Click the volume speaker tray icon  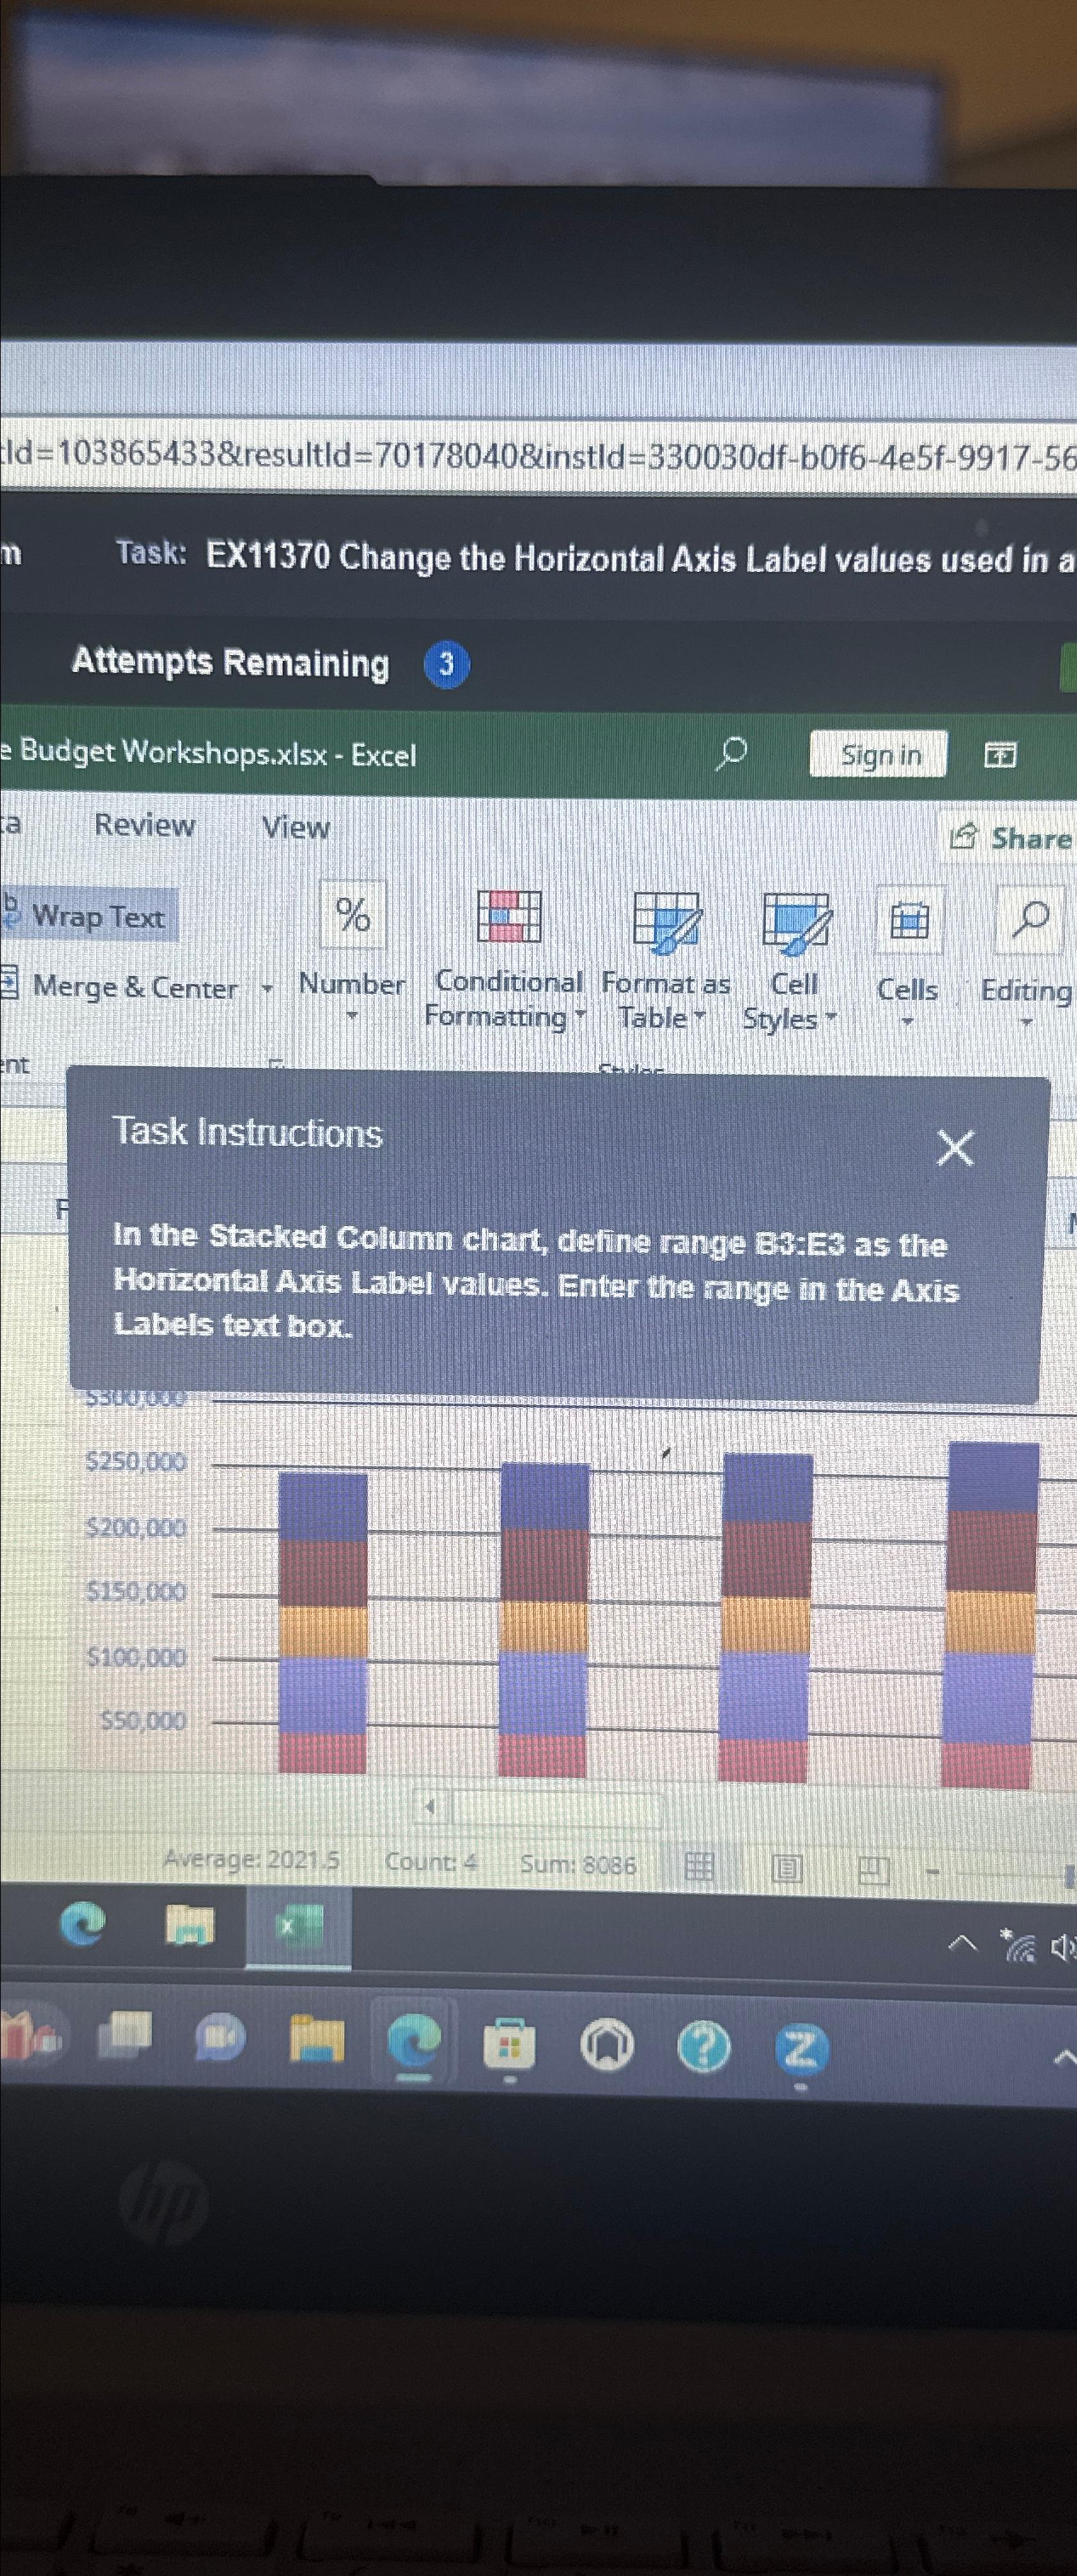pos(1063,1948)
